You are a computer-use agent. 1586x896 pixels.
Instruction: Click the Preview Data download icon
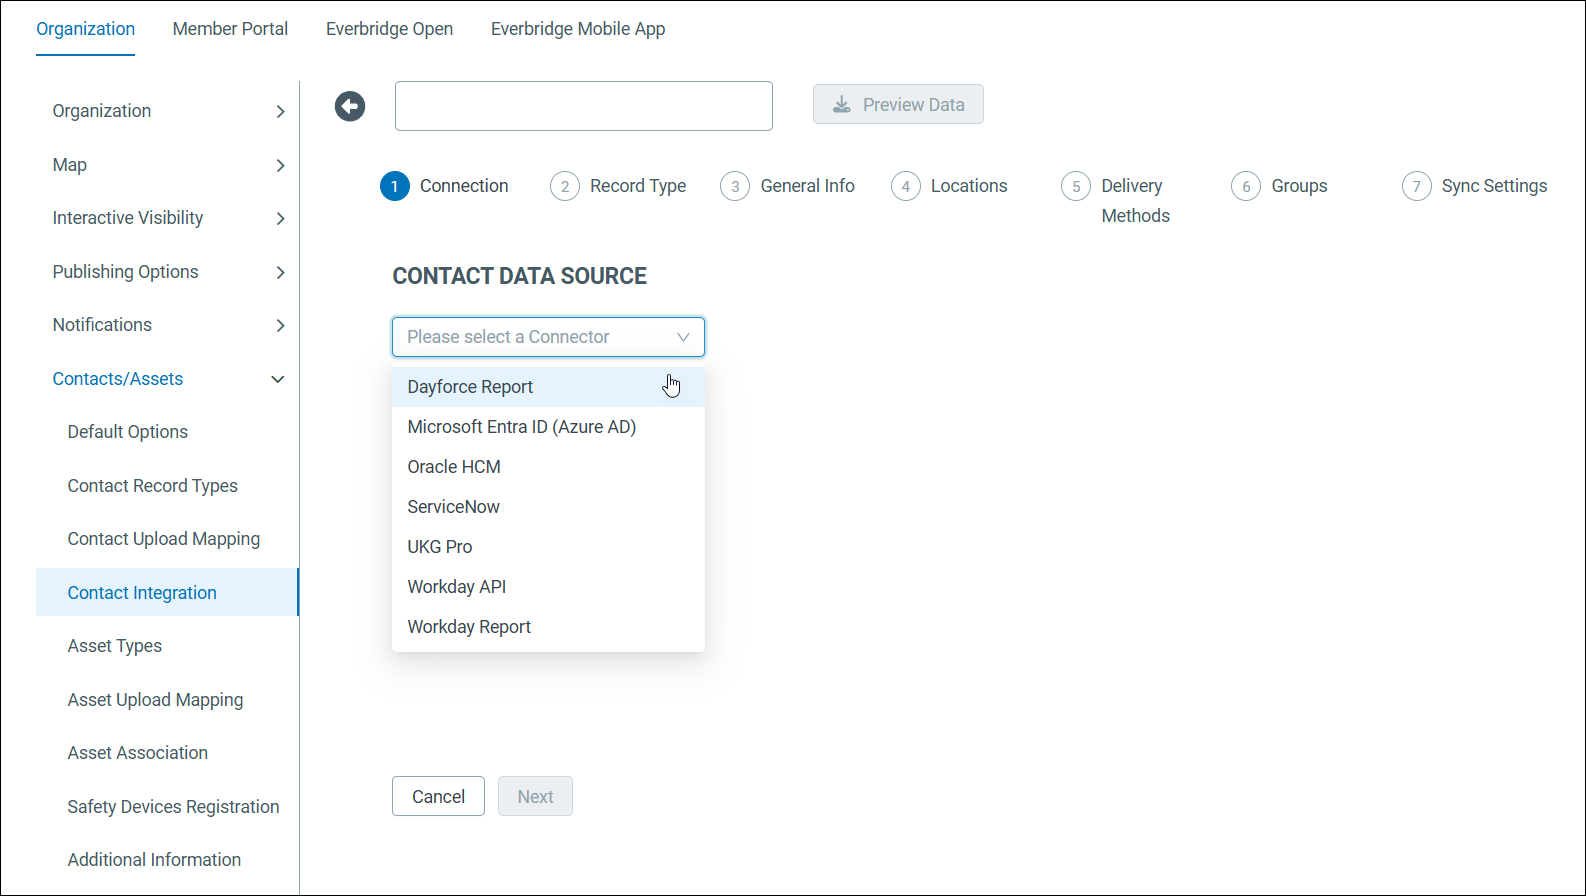click(x=842, y=105)
